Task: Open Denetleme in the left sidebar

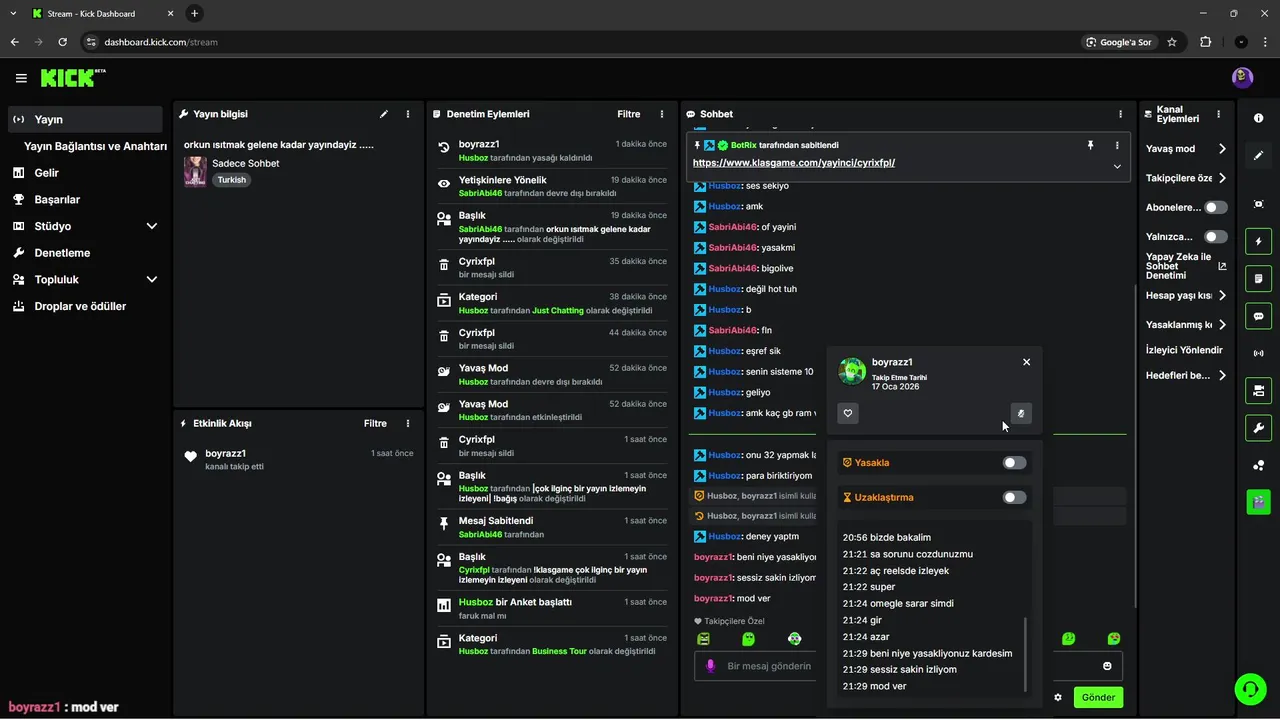Action: pos(62,253)
